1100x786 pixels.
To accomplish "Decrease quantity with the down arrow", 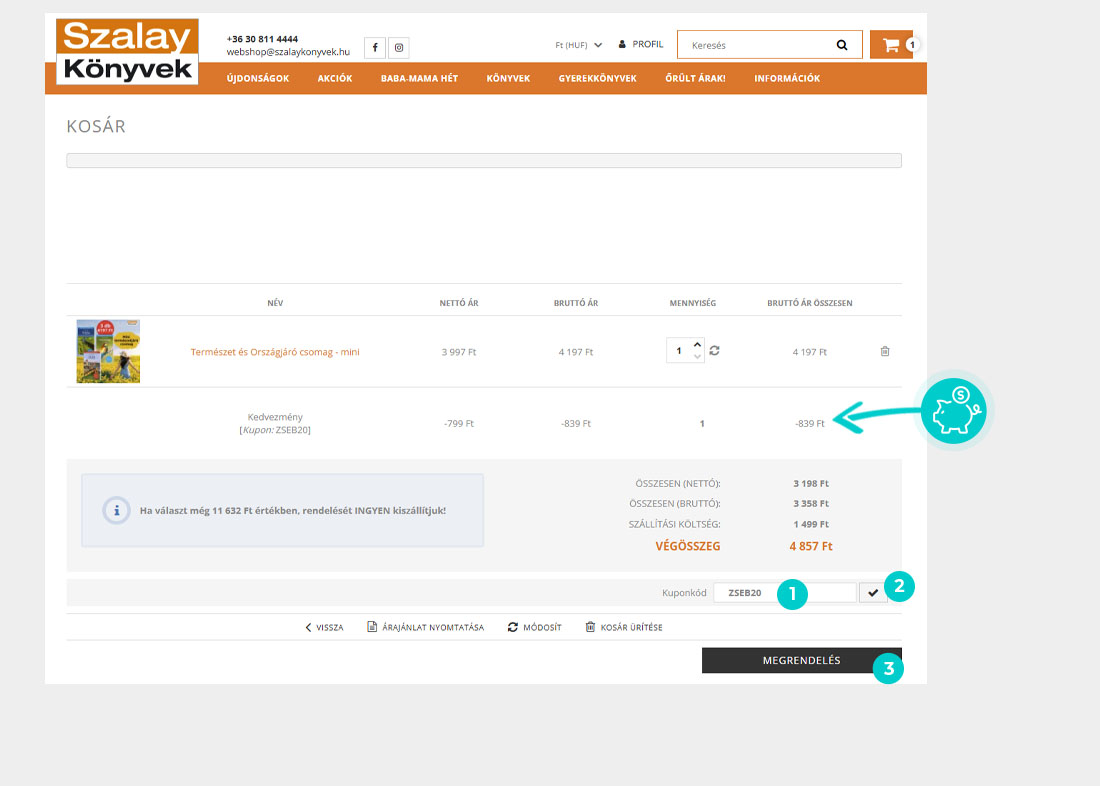I will coord(697,357).
